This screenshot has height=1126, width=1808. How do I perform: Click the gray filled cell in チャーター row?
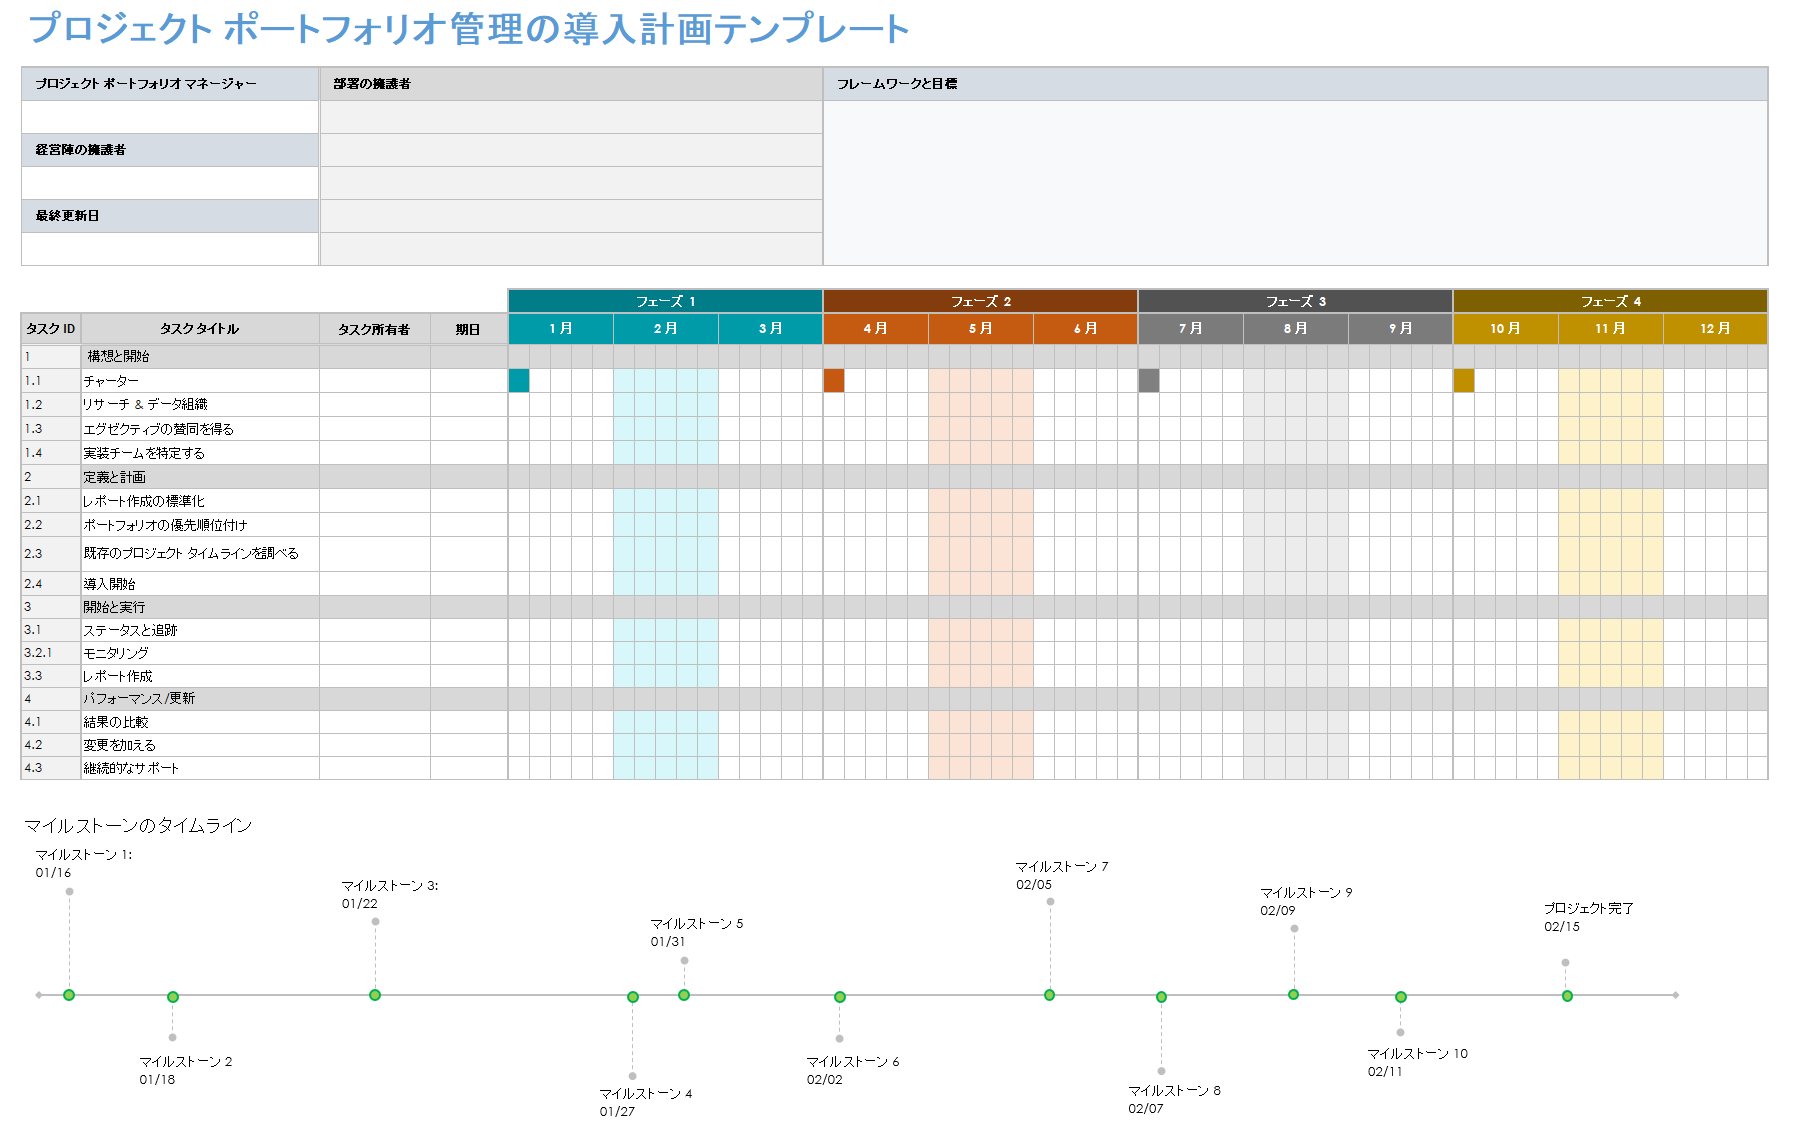click(1149, 380)
